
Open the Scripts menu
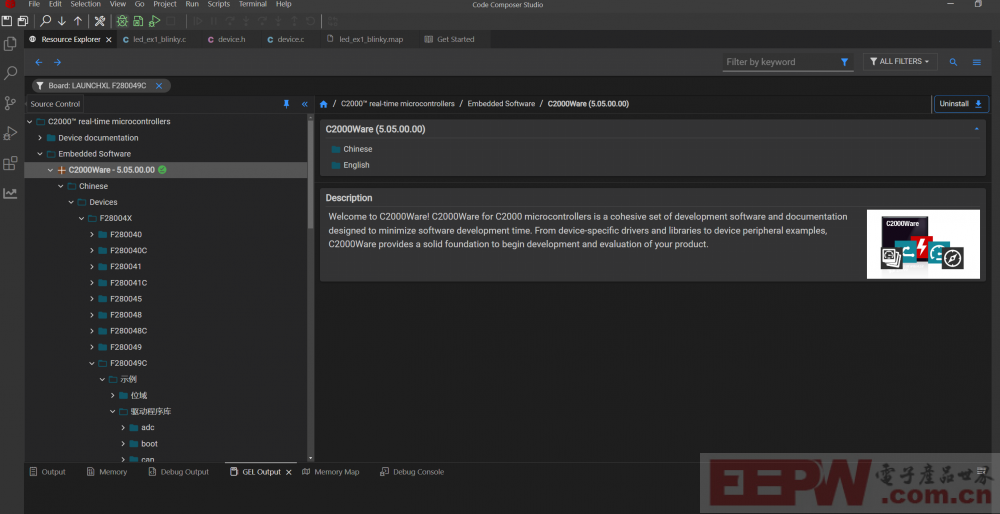coord(219,4)
